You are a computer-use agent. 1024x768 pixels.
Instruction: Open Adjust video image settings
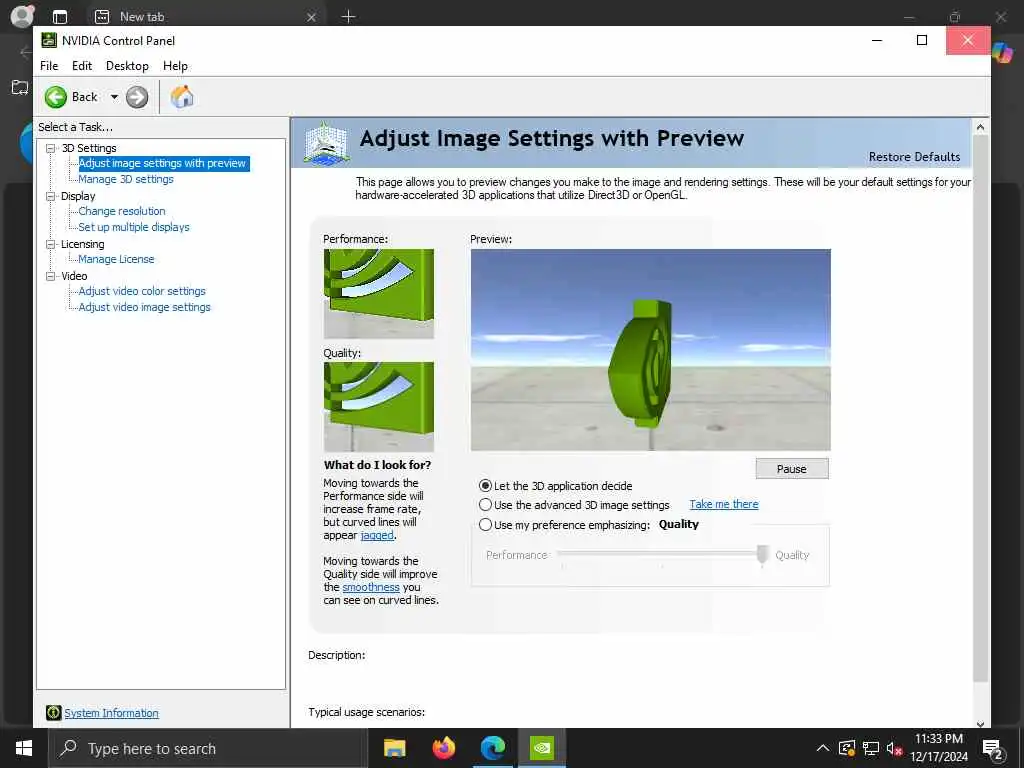pos(145,307)
